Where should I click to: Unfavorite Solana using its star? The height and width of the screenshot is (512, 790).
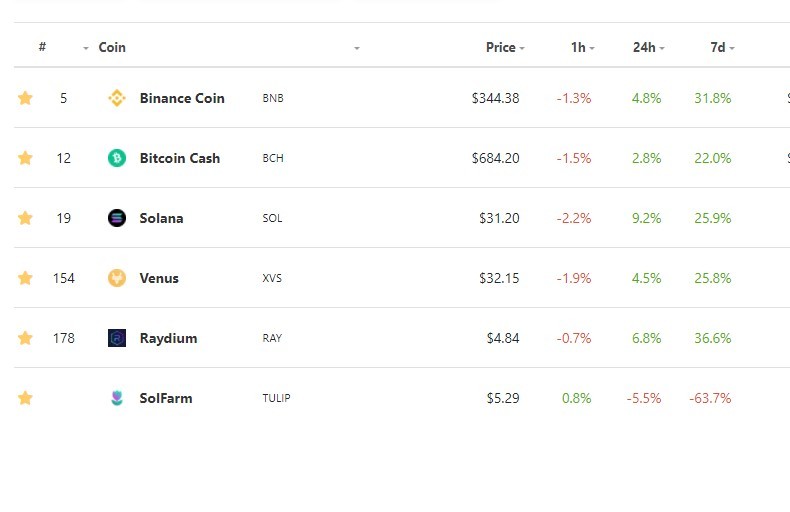tap(25, 217)
